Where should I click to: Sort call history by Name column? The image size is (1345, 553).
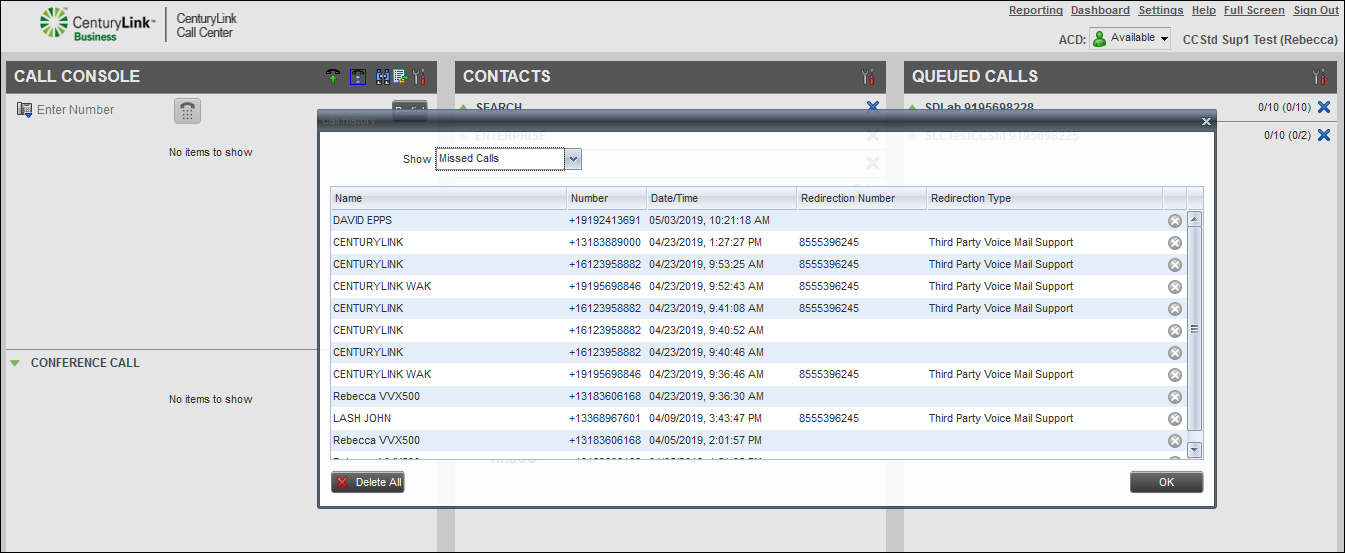click(x=448, y=198)
